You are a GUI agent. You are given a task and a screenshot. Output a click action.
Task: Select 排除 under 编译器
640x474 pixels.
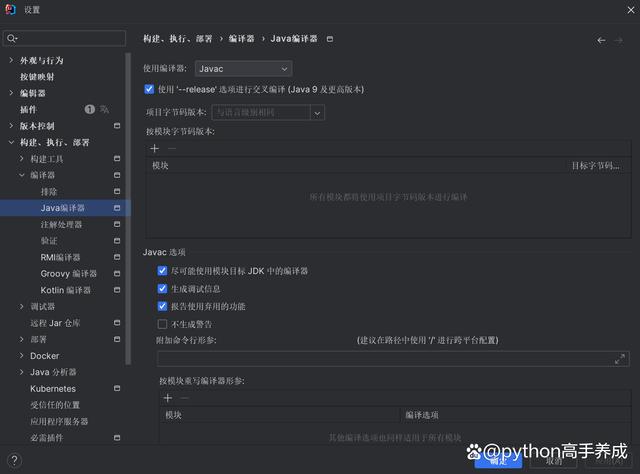[49, 192]
